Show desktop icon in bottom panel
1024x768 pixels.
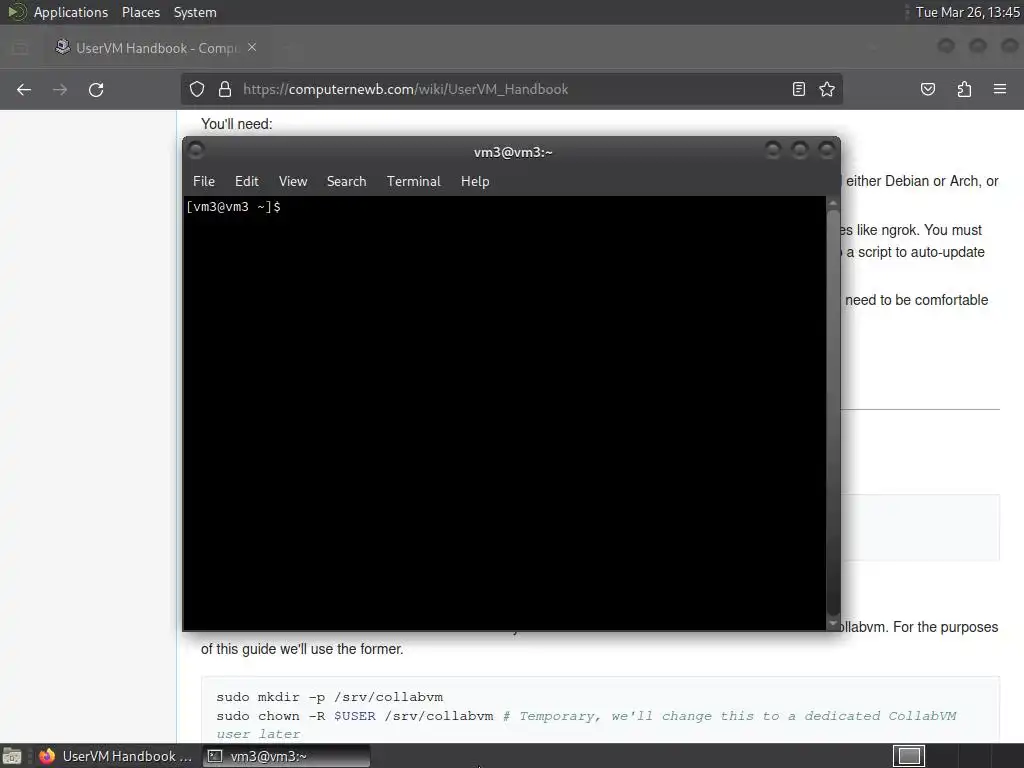coord(12,756)
